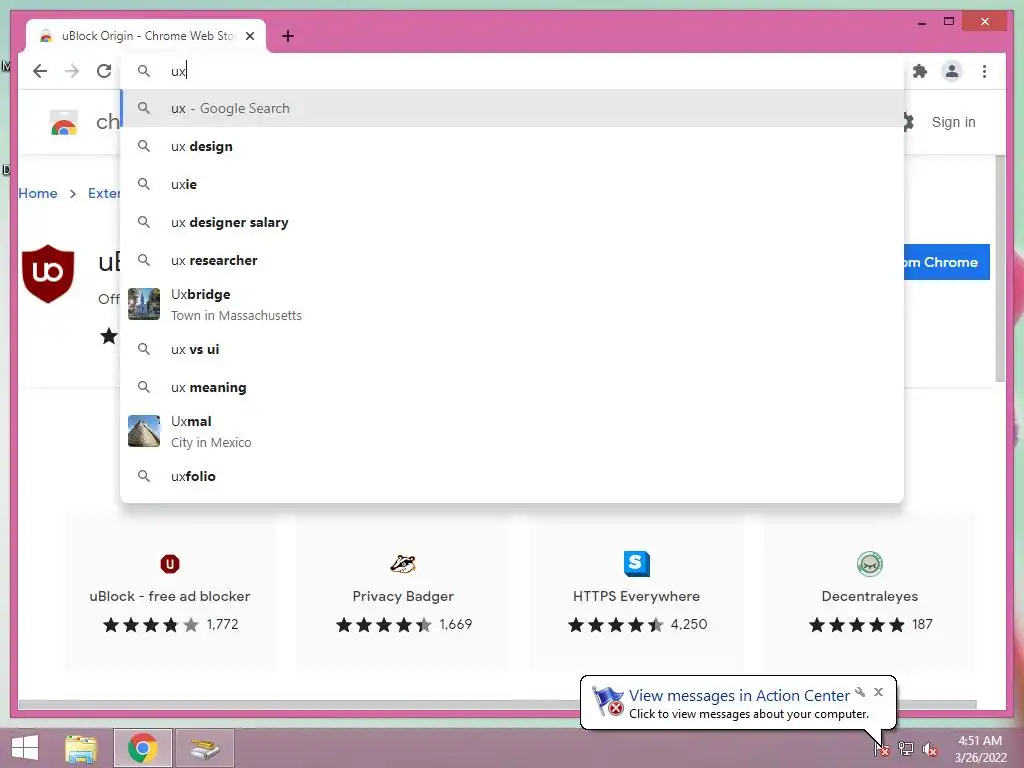Click the 'HTTPS Everywhere' title text
Viewport: 1024px width, 768px height.
pos(636,596)
